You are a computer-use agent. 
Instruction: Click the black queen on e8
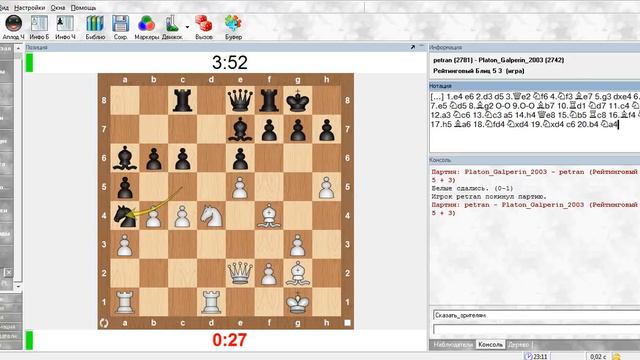(x=240, y=100)
